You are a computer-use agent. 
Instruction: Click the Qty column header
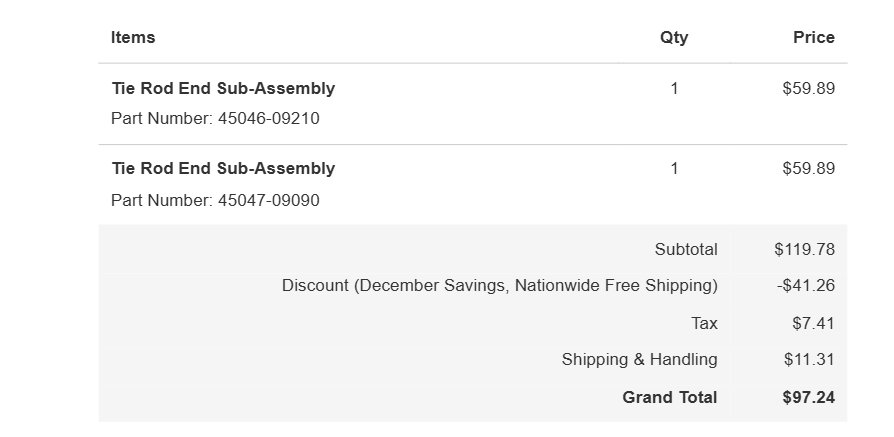tap(674, 38)
